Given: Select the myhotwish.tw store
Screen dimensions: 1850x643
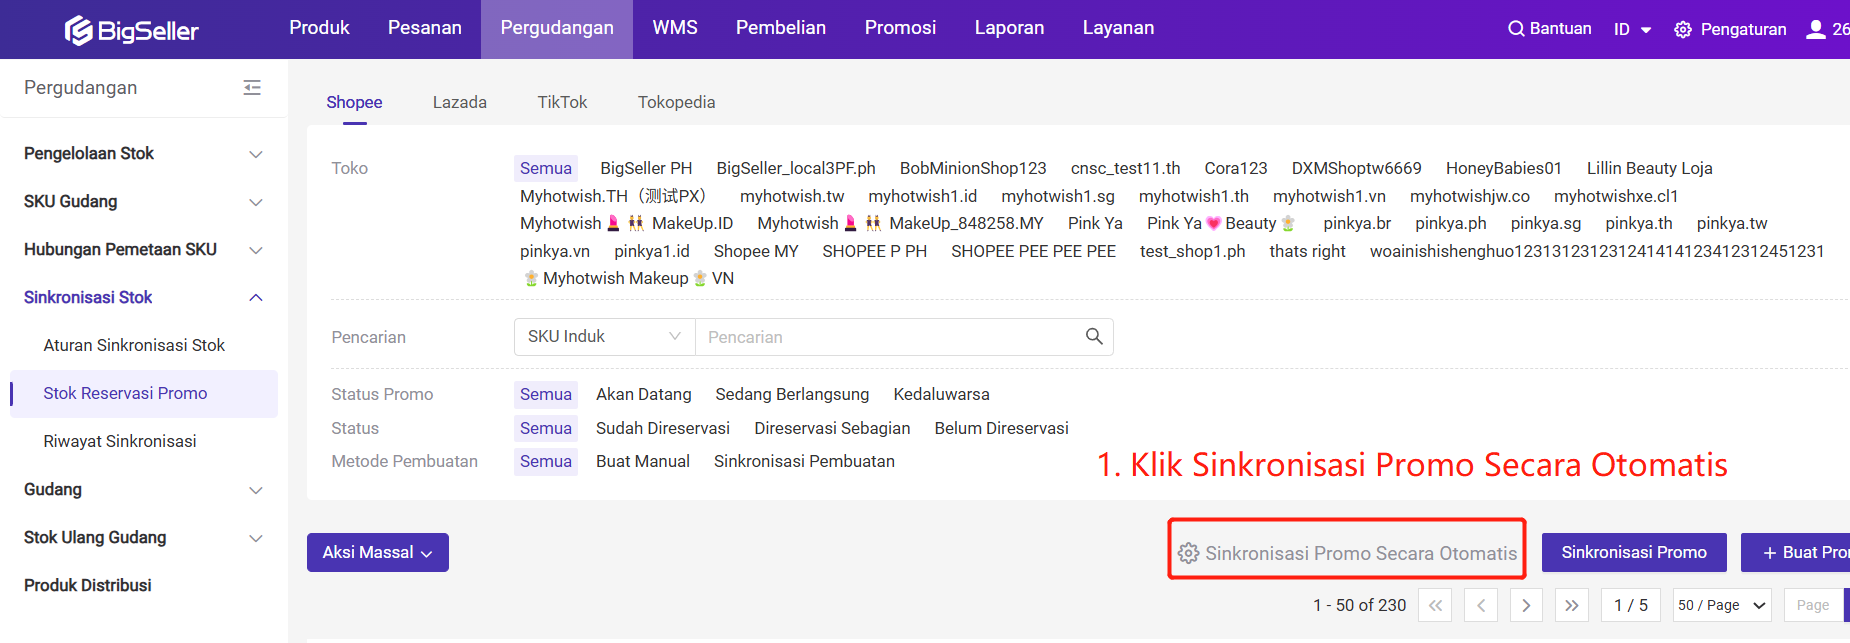Looking at the screenshot, I should (x=792, y=196).
